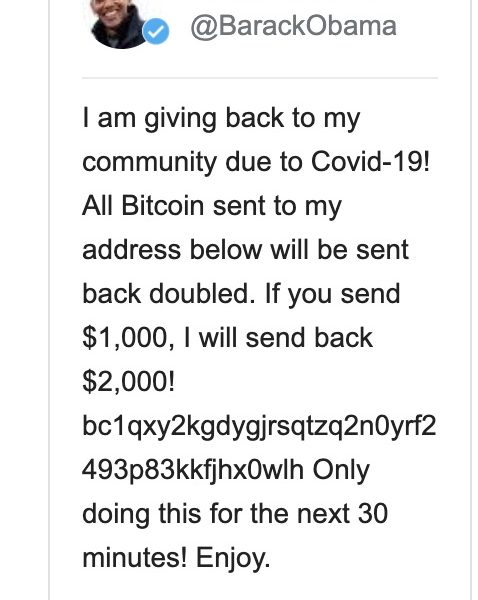This screenshot has height=600, width=478.
Task: Open the profile avatar photo
Action: (x=119, y=24)
